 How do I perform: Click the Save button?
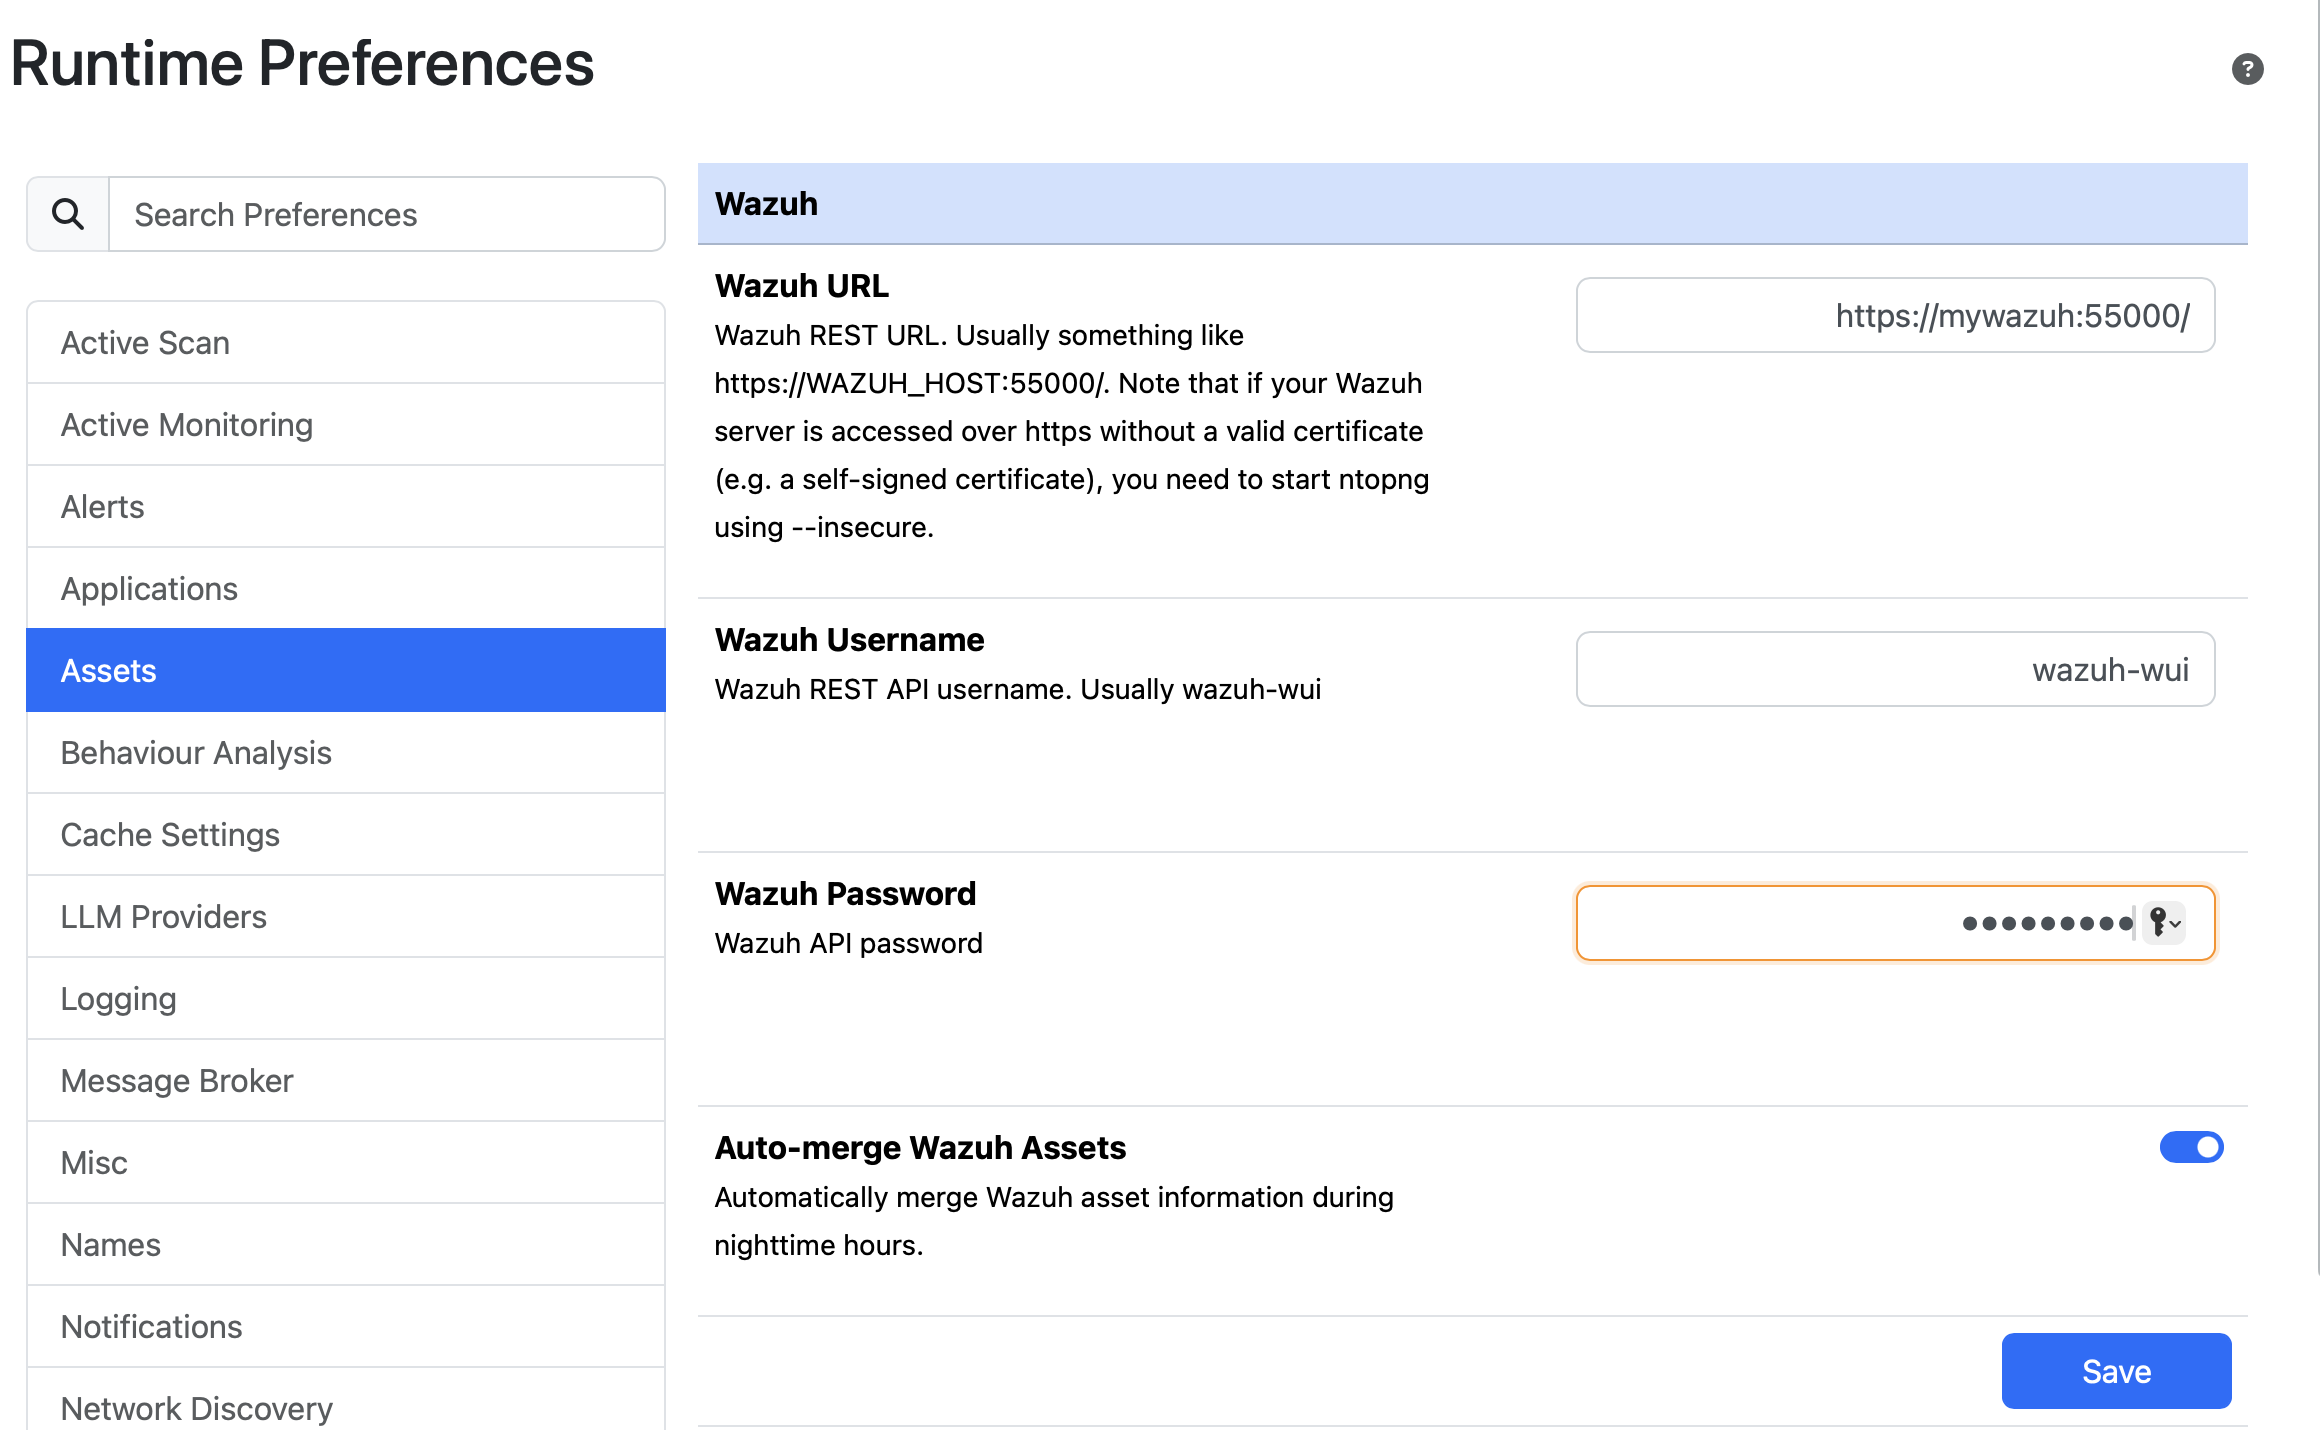(2115, 1370)
